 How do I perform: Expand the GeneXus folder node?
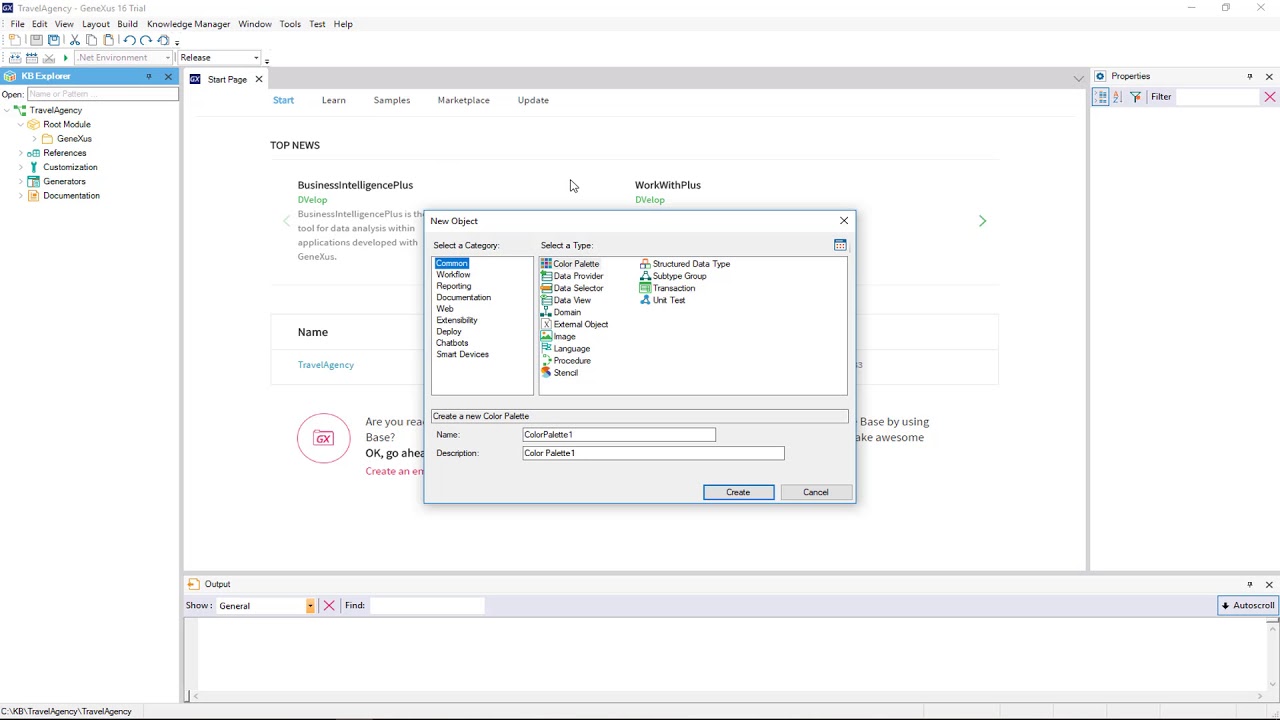click(35, 139)
